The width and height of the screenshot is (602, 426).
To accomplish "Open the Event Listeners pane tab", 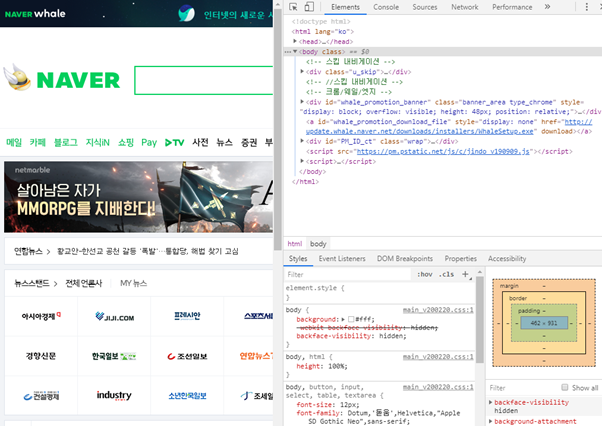I will click(x=342, y=259).
